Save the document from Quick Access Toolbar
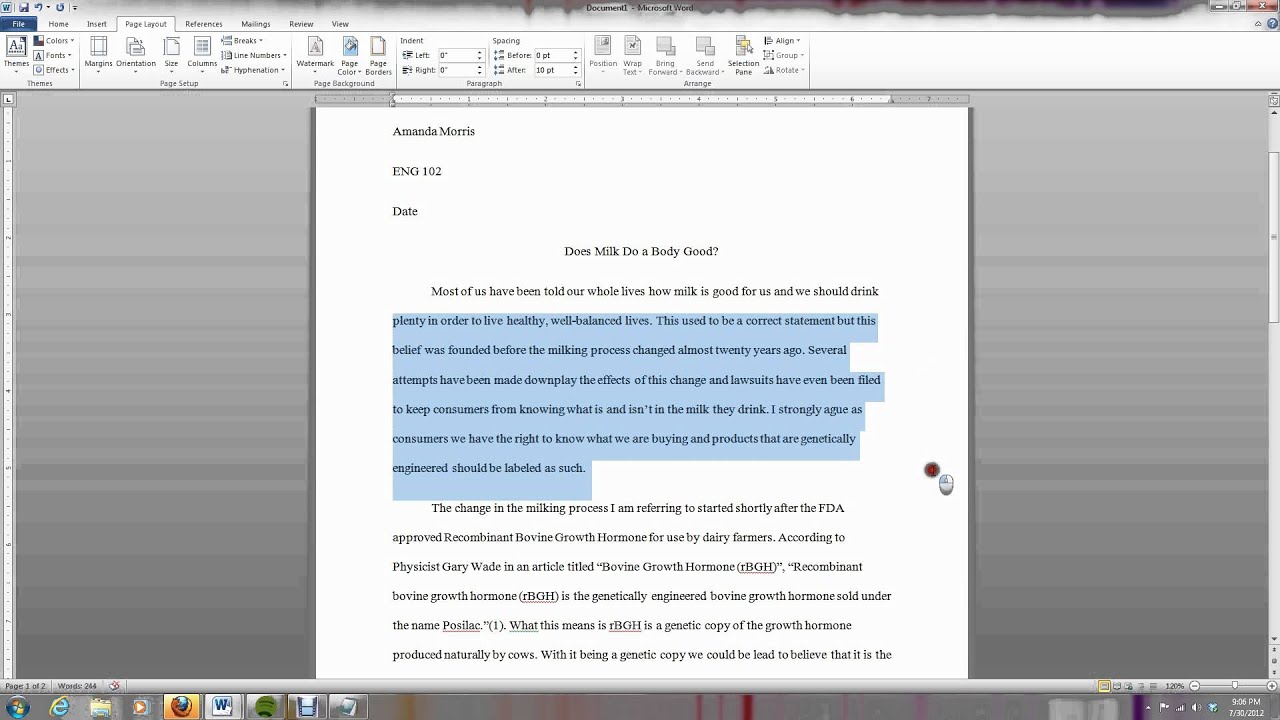The height and width of the screenshot is (720, 1280). [x=22, y=7]
